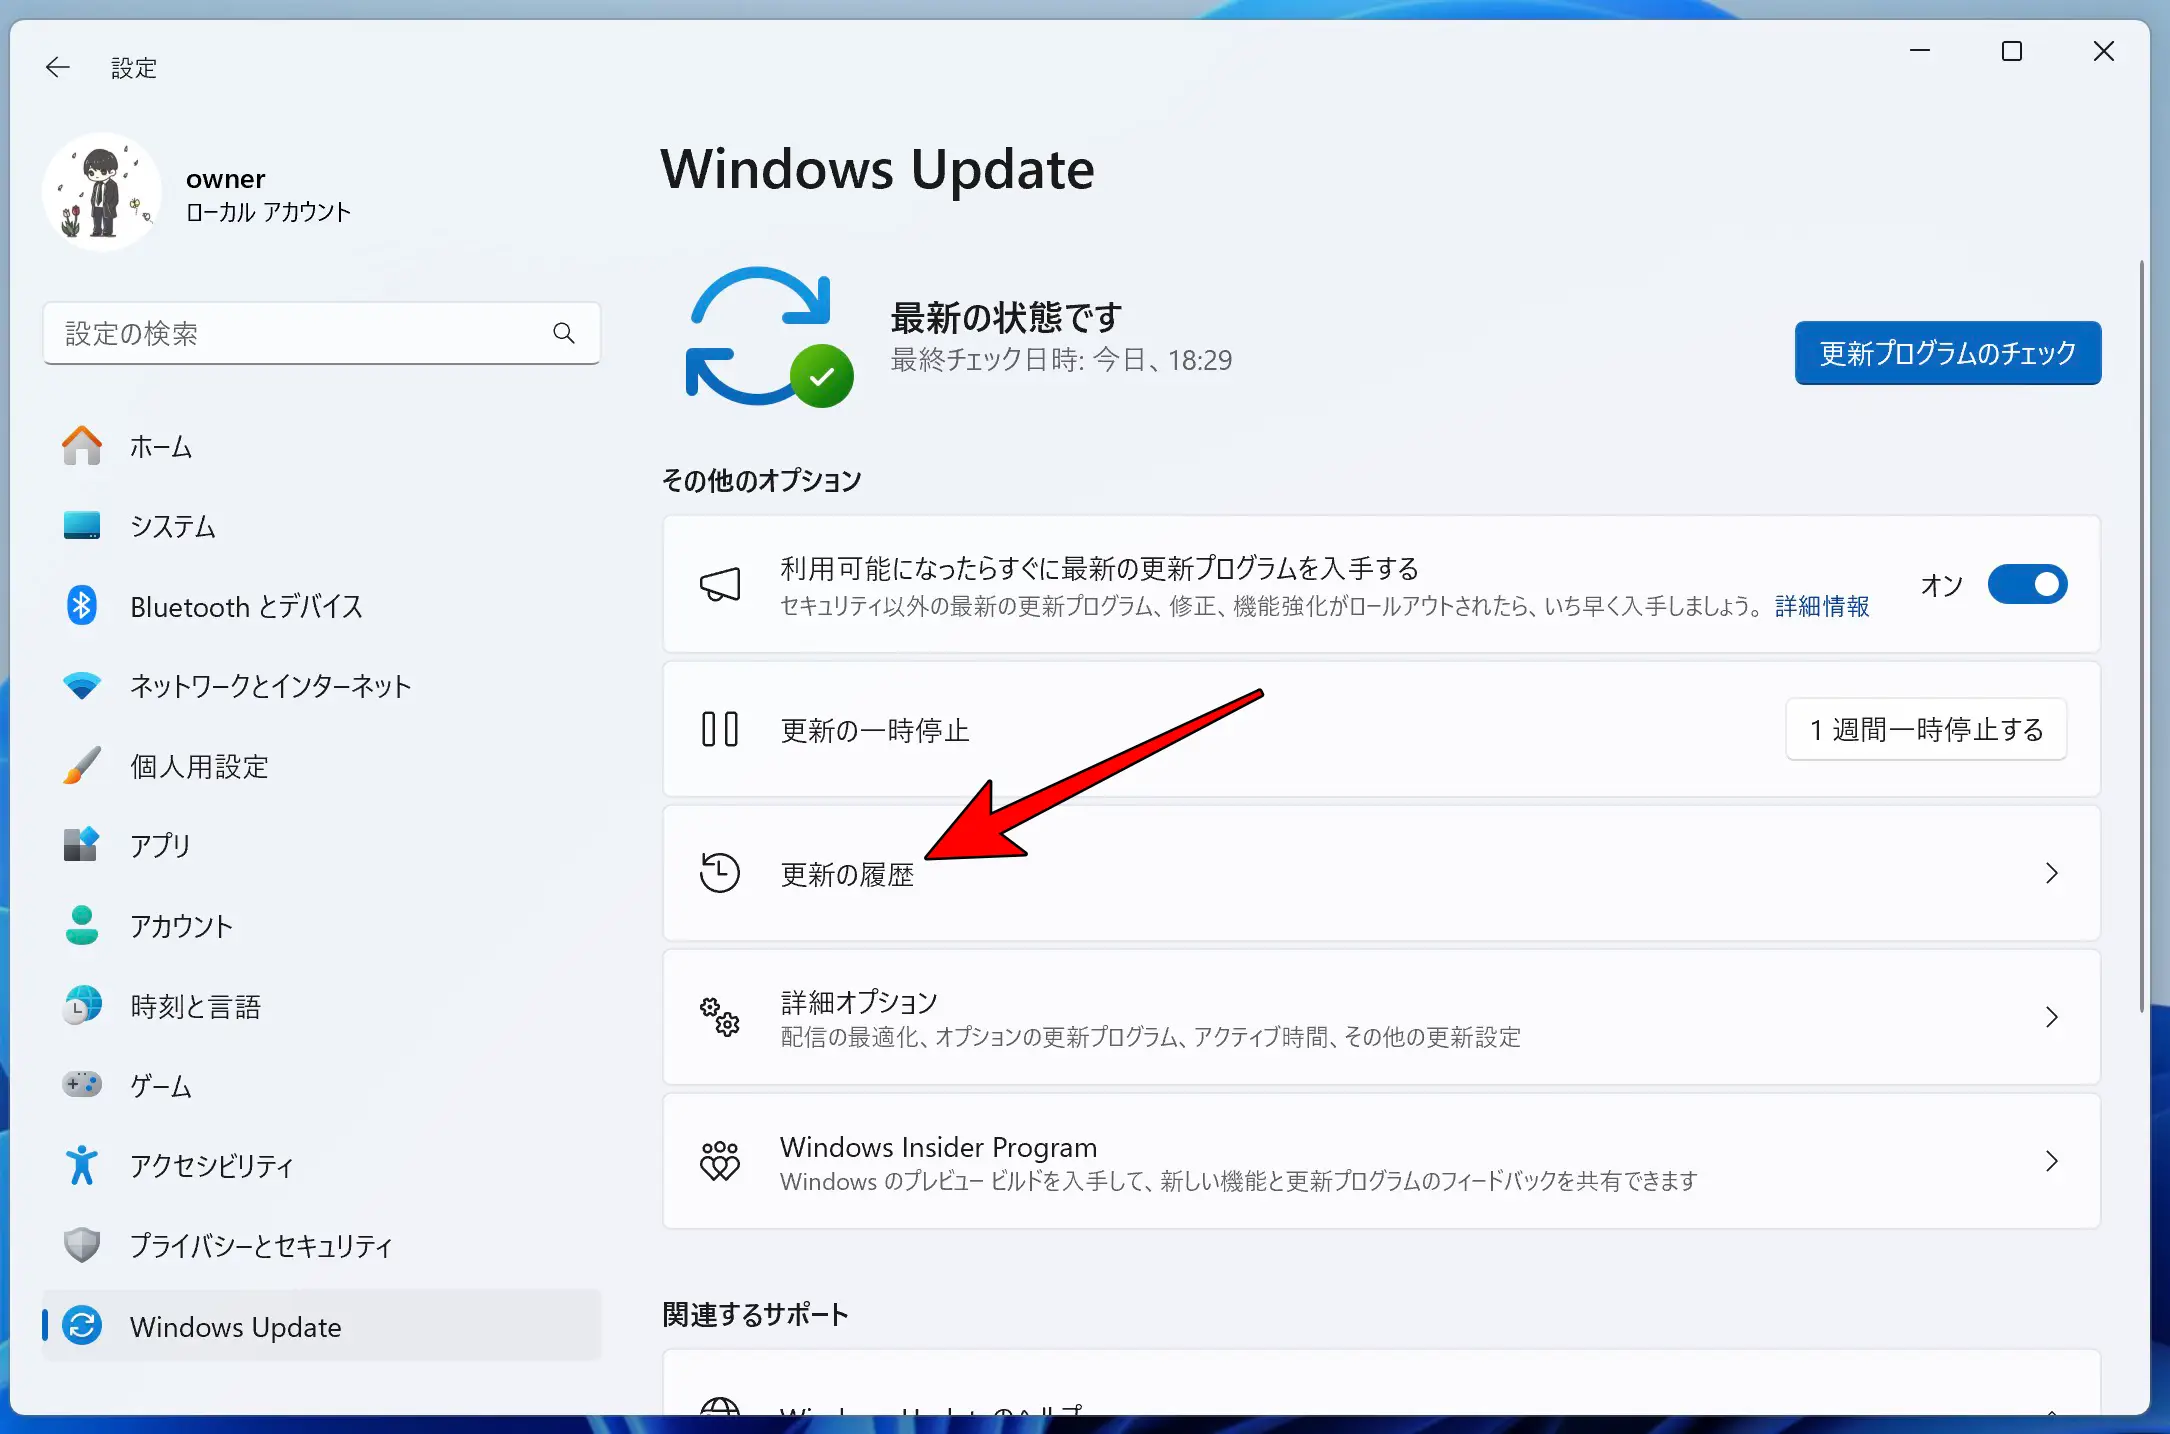Click the 更新プログラムのチェック button
Screen dimensions: 2170x1434
(x=1946, y=352)
